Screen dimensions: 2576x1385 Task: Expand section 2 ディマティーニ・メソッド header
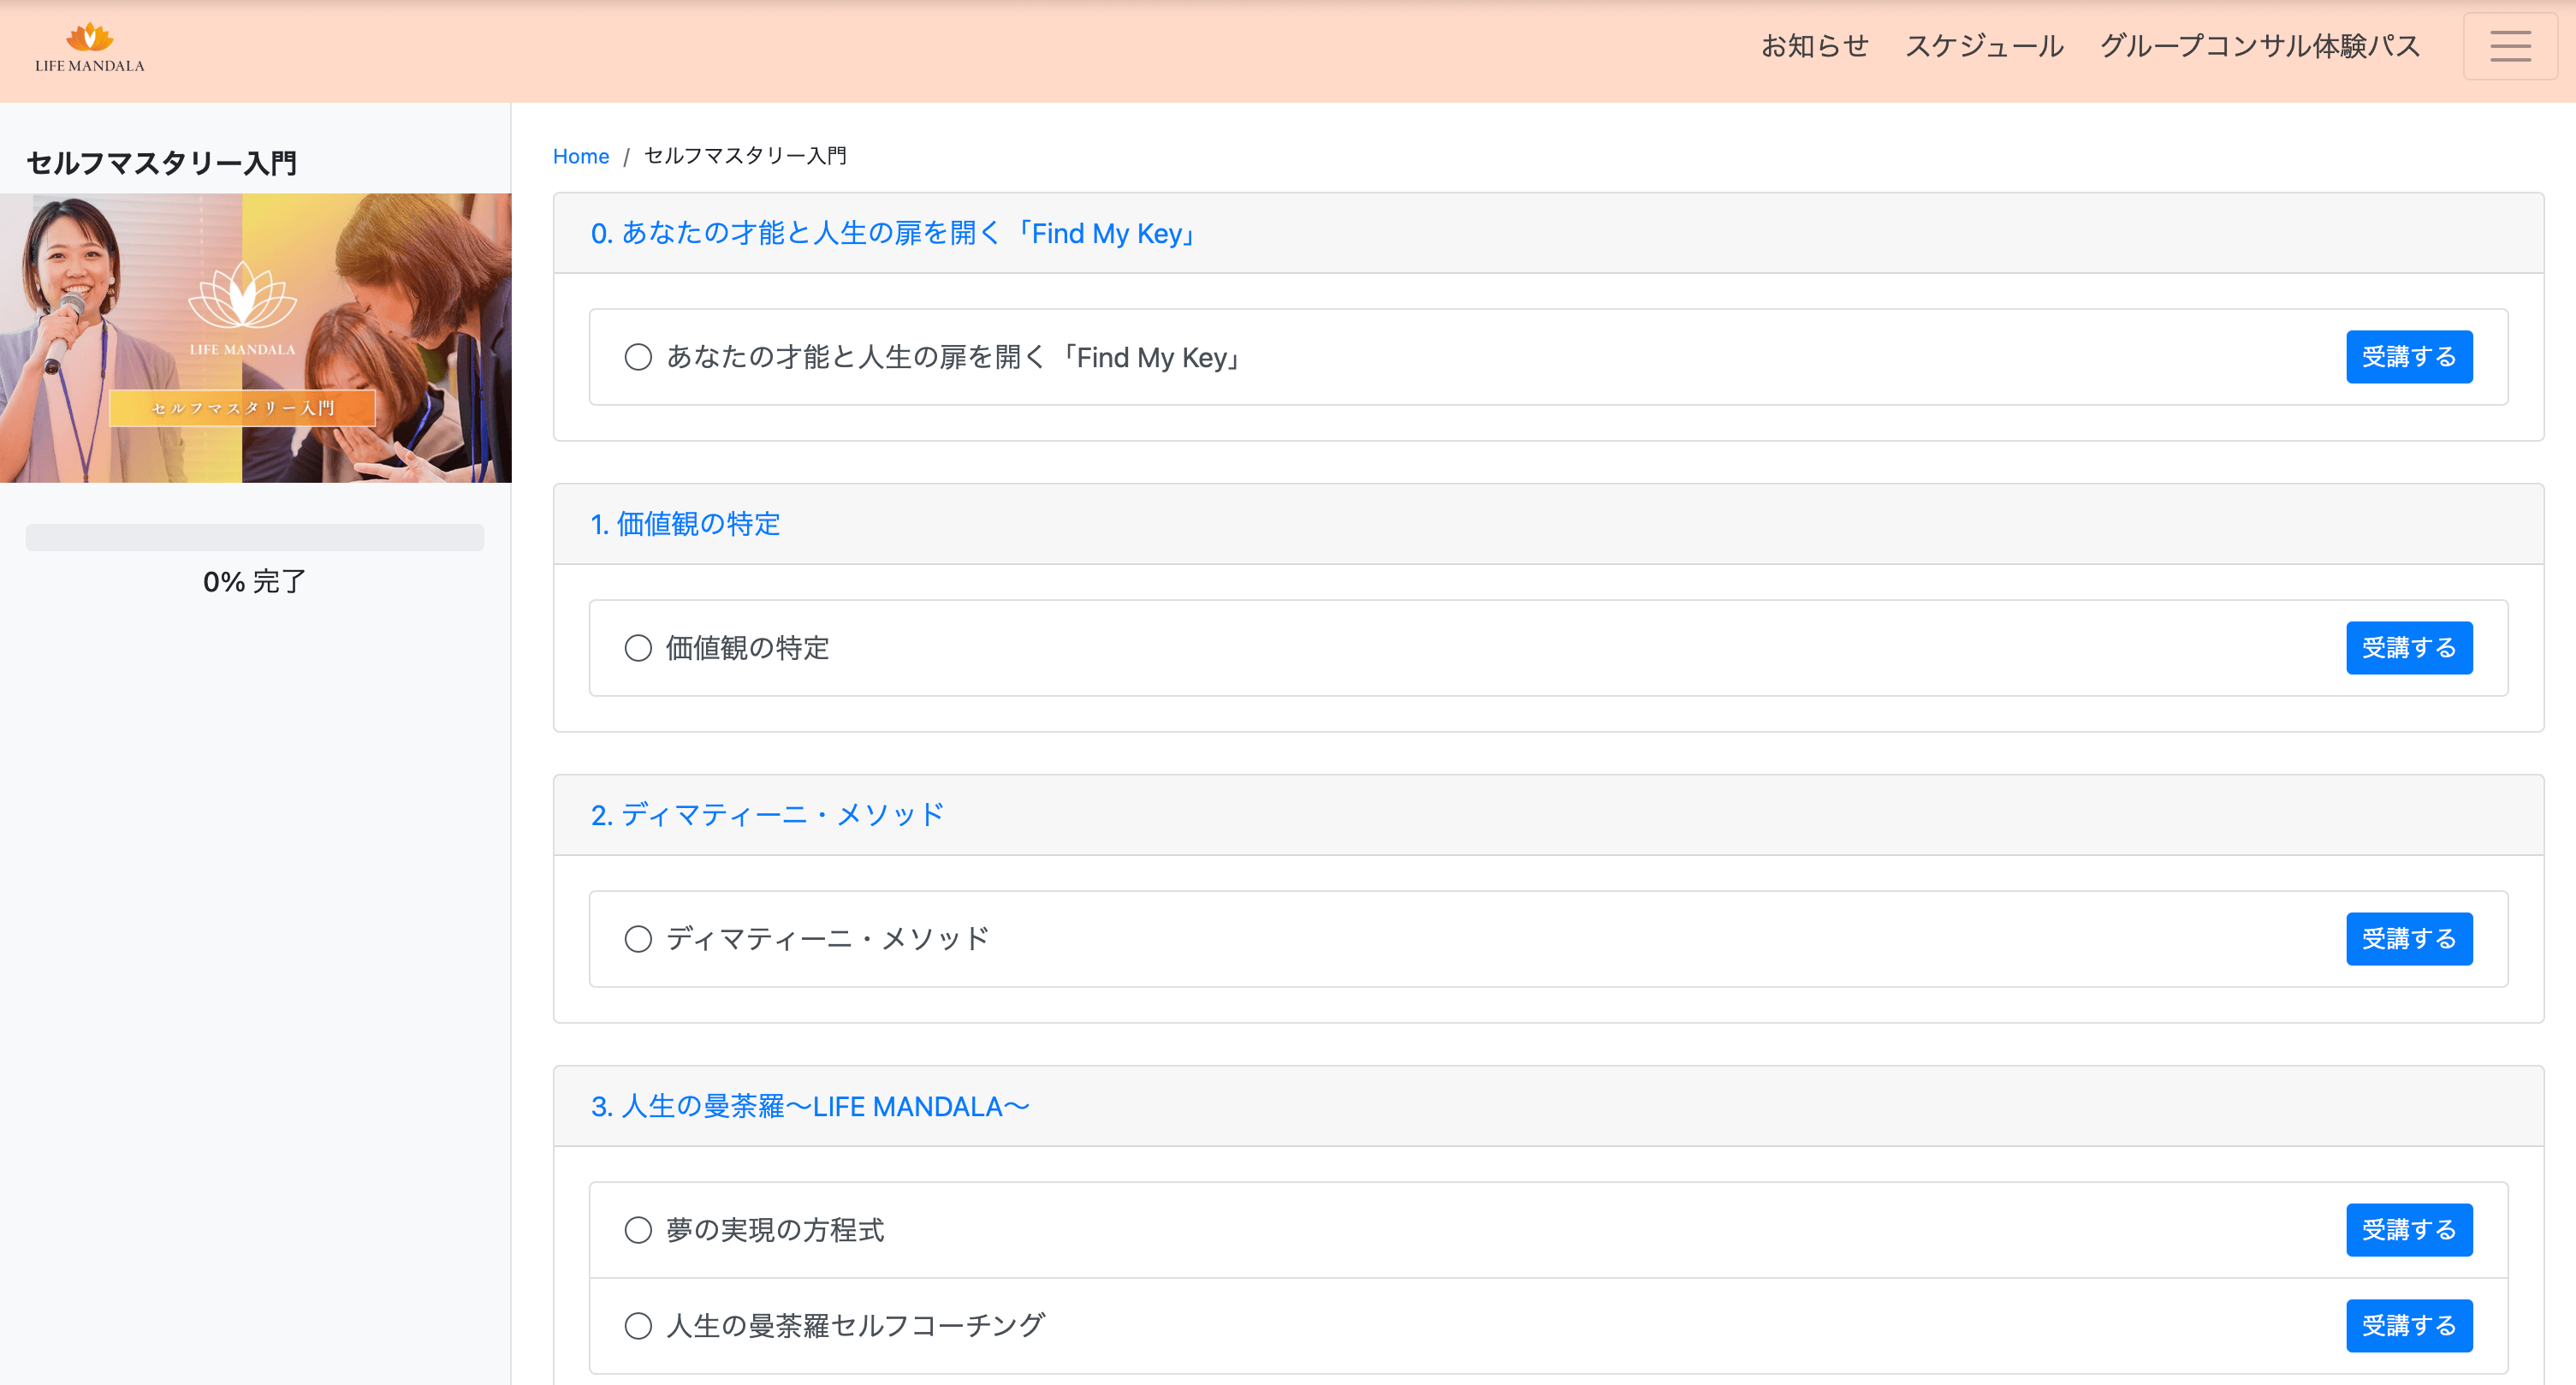[x=767, y=815]
